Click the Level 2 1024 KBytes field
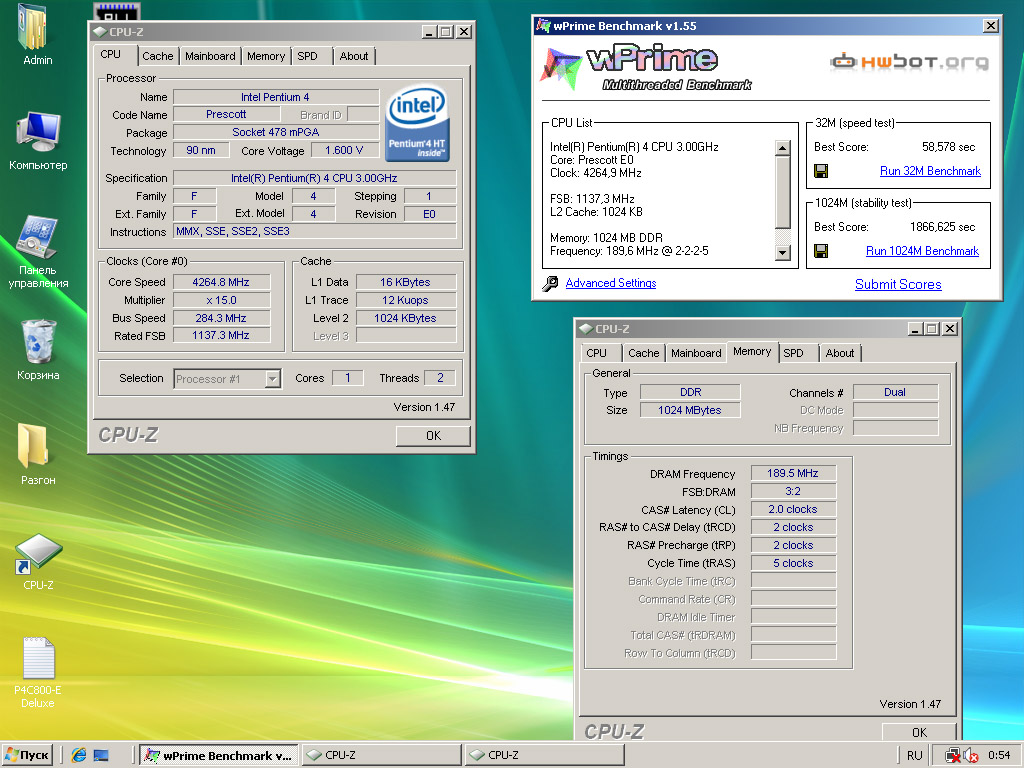1024x768 pixels. coord(406,318)
